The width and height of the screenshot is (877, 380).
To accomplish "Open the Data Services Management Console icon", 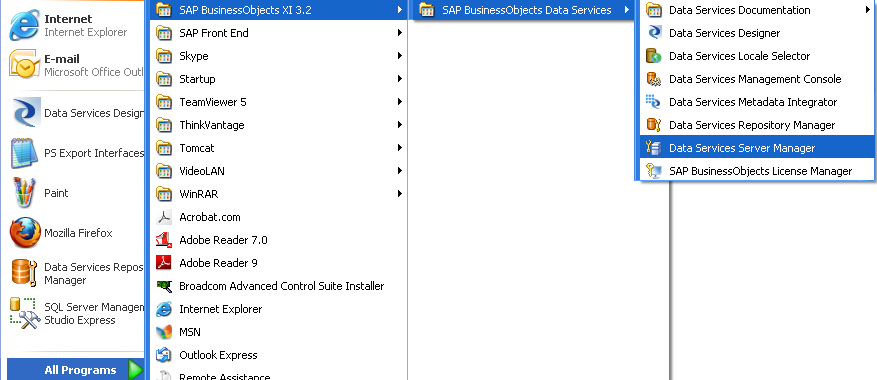I will [x=653, y=79].
